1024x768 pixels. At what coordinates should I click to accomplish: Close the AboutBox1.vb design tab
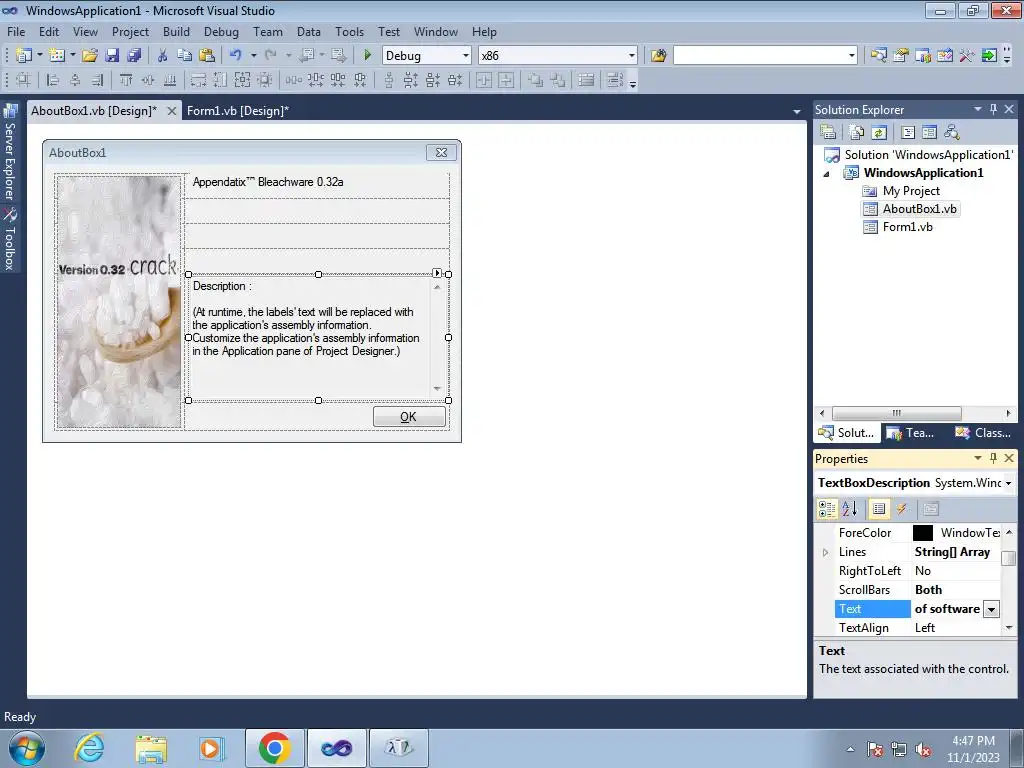point(172,111)
